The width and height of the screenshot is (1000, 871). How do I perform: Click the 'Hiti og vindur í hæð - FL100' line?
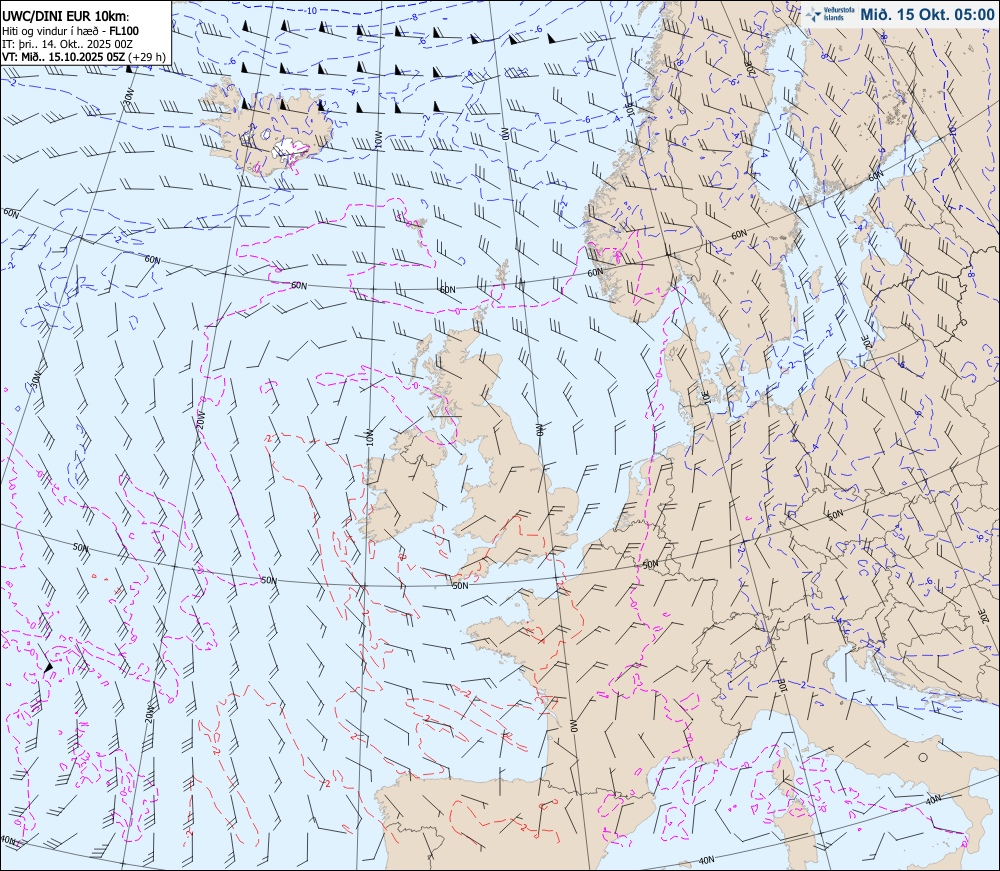pyautogui.click(x=70, y=31)
